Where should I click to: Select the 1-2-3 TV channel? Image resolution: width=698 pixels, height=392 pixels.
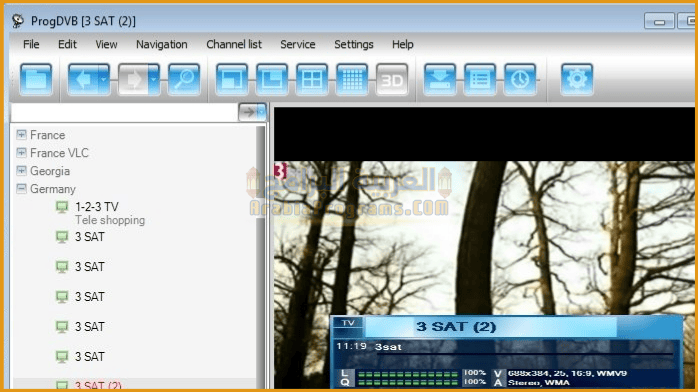97,207
